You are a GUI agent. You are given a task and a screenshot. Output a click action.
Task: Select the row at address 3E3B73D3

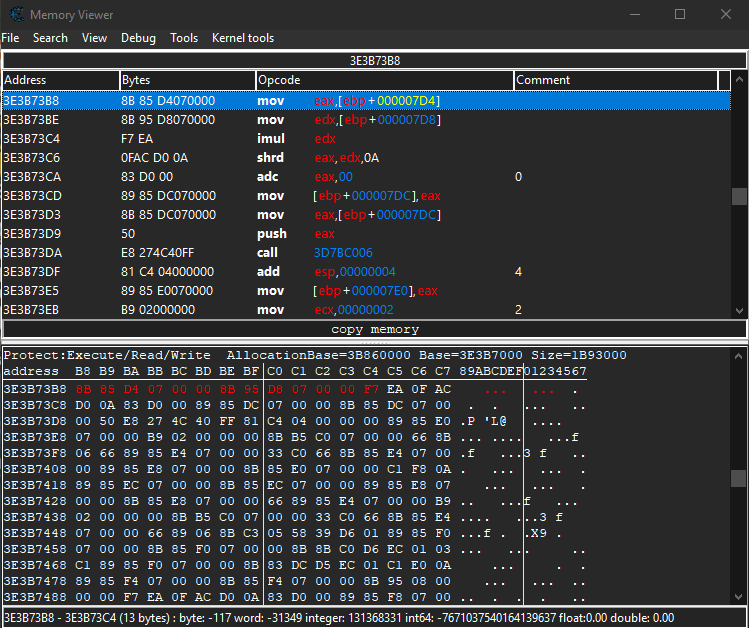(366, 215)
